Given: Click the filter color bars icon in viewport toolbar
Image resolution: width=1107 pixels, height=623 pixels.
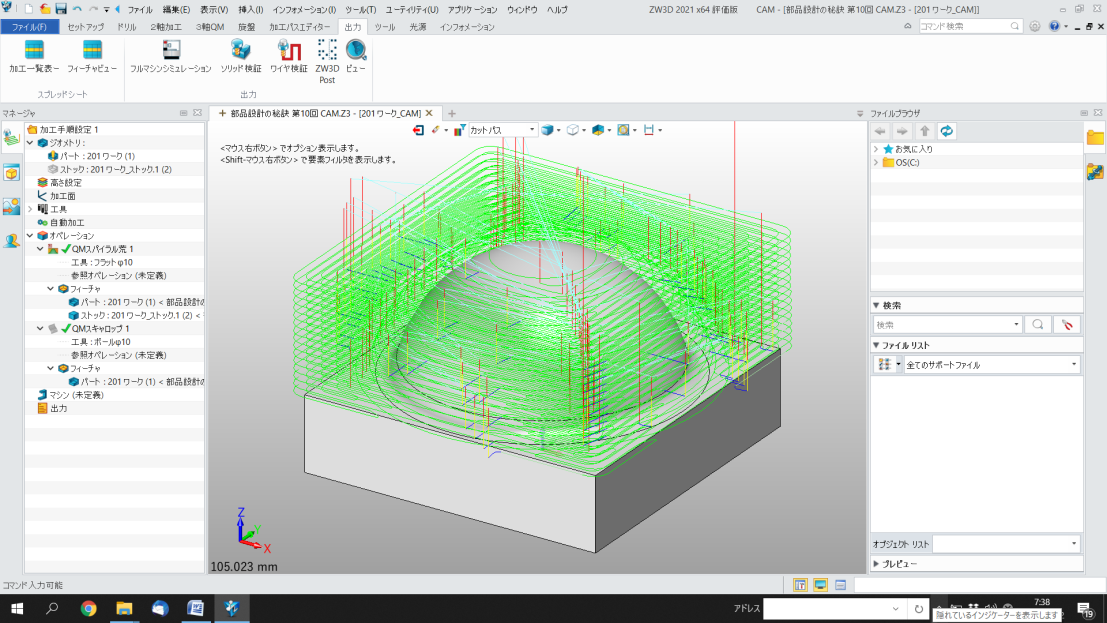Looking at the screenshot, I should click(460, 130).
